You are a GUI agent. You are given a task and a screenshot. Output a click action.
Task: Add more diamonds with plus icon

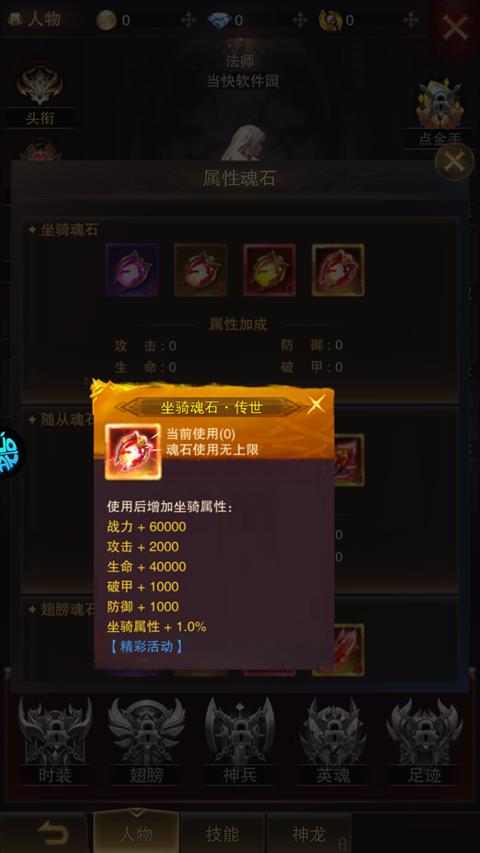click(300, 20)
